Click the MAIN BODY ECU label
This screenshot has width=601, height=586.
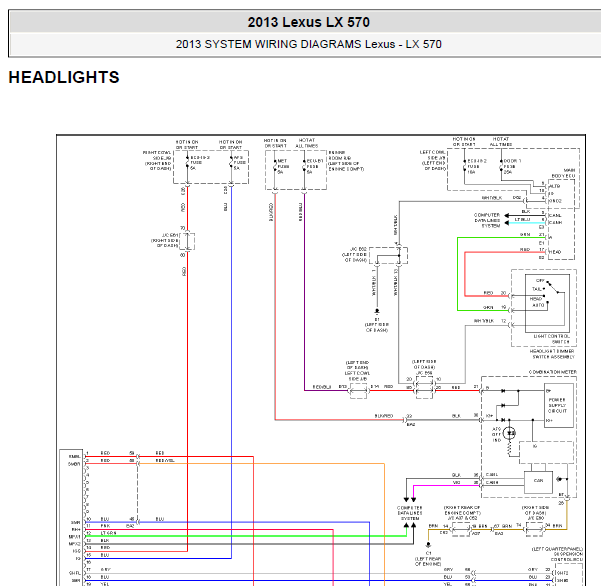point(563,173)
